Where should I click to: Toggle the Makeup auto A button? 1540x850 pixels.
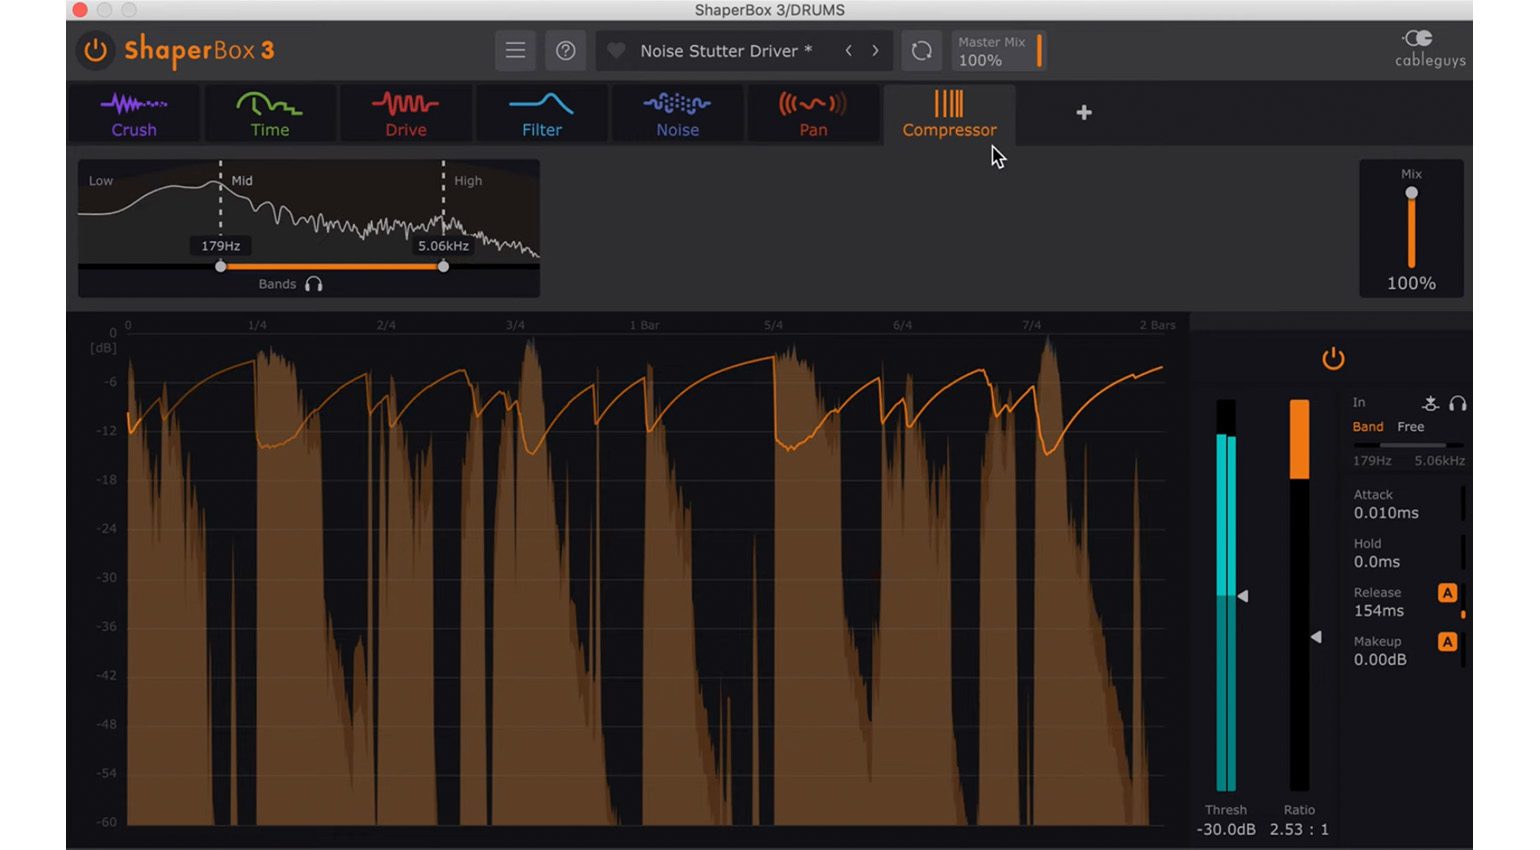click(1447, 642)
